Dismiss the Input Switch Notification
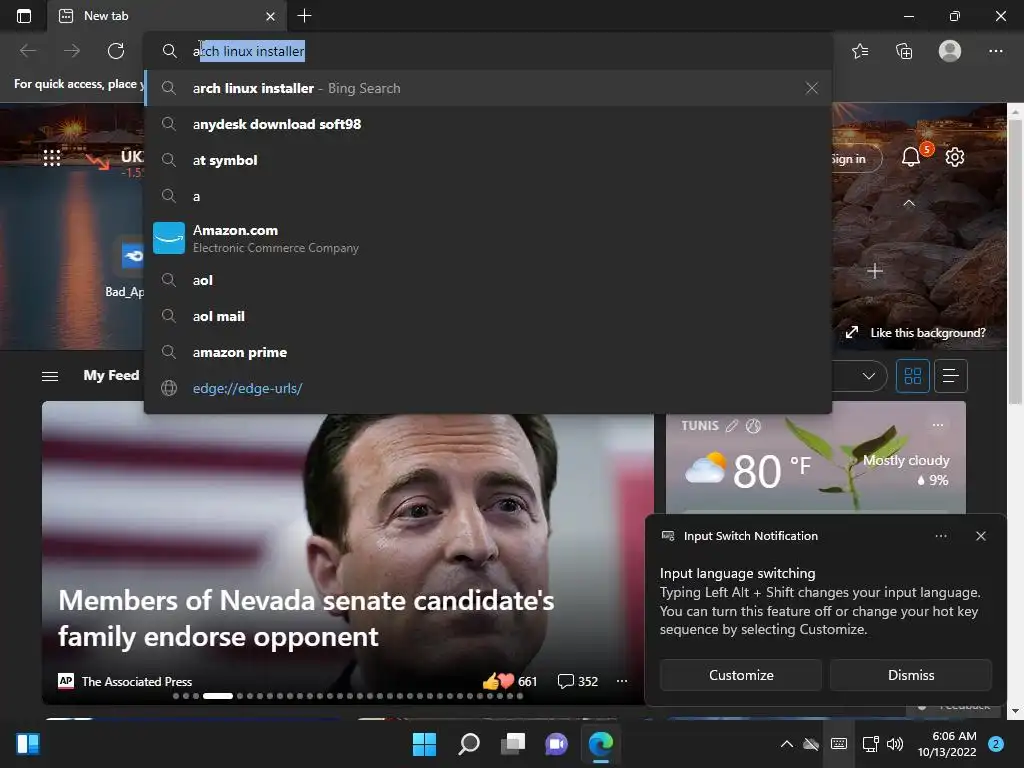 [910, 675]
